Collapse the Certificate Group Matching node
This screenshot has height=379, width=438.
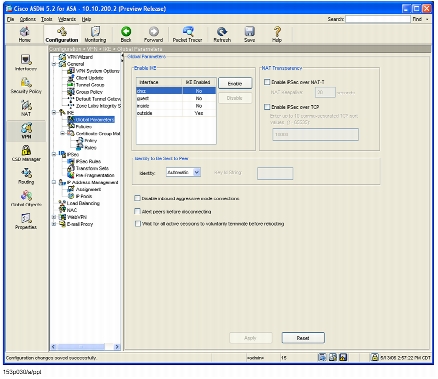(63, 133)
